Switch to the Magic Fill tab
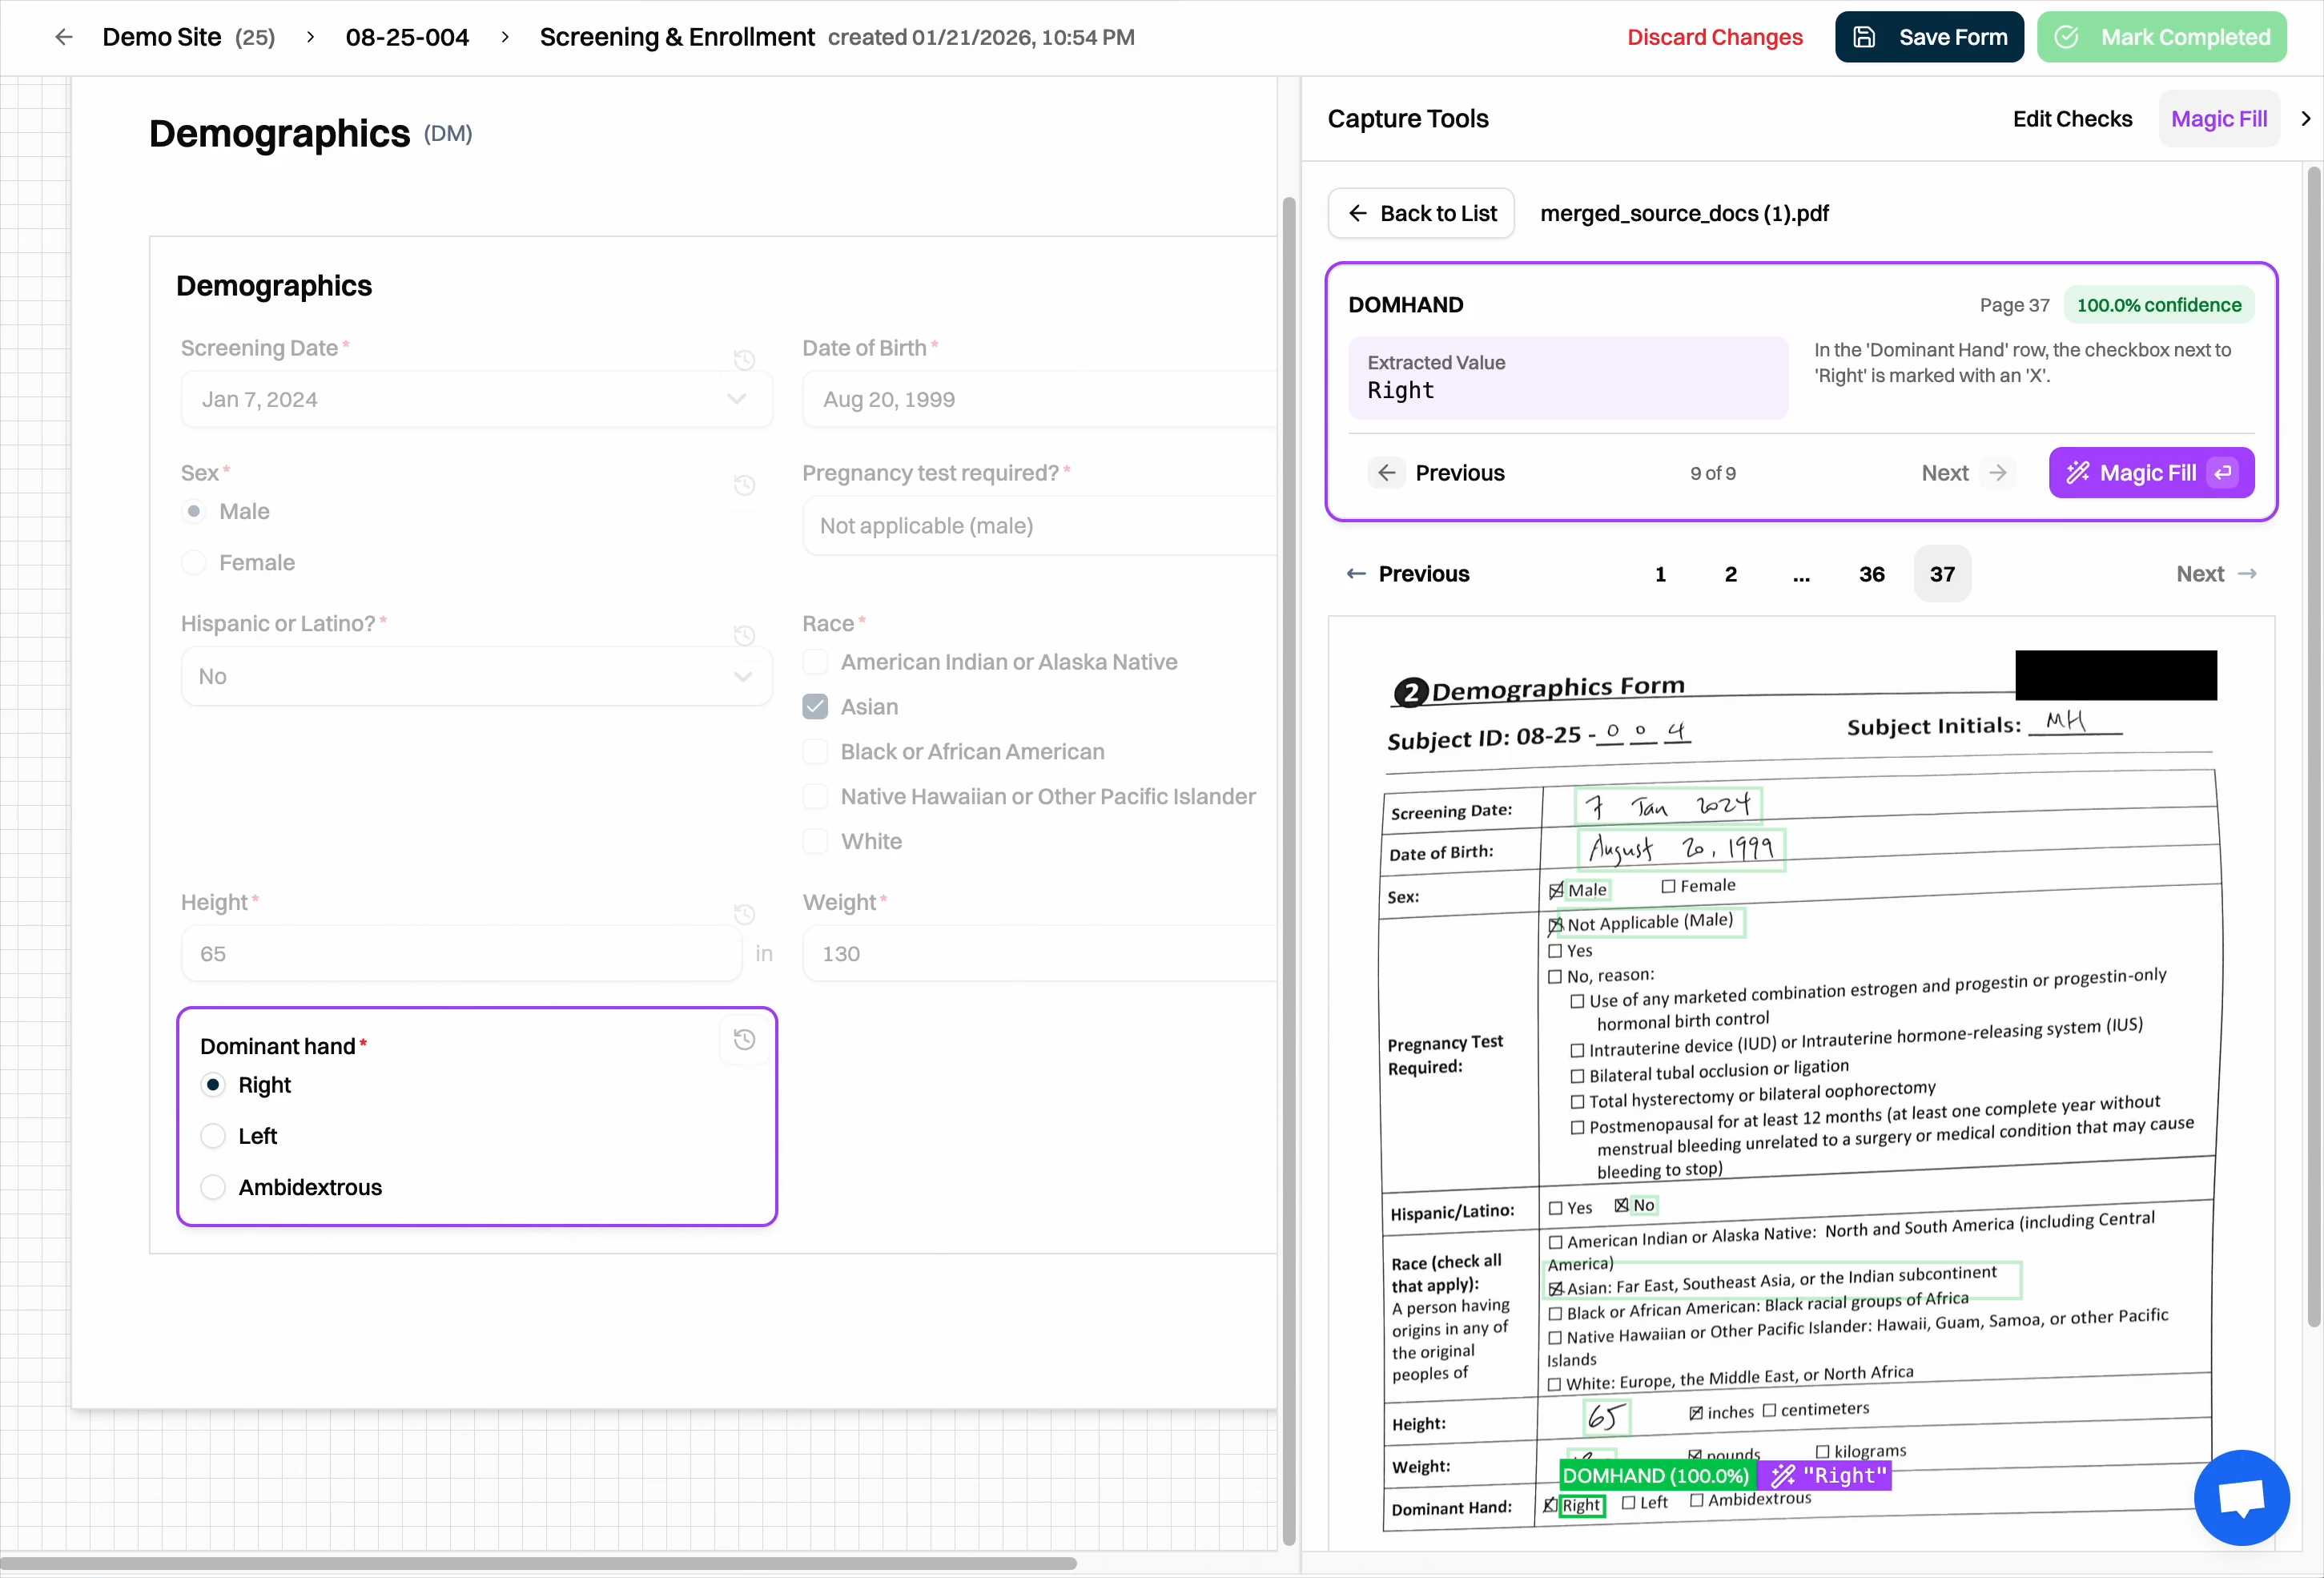2324x1578 pixels. 2218,119
